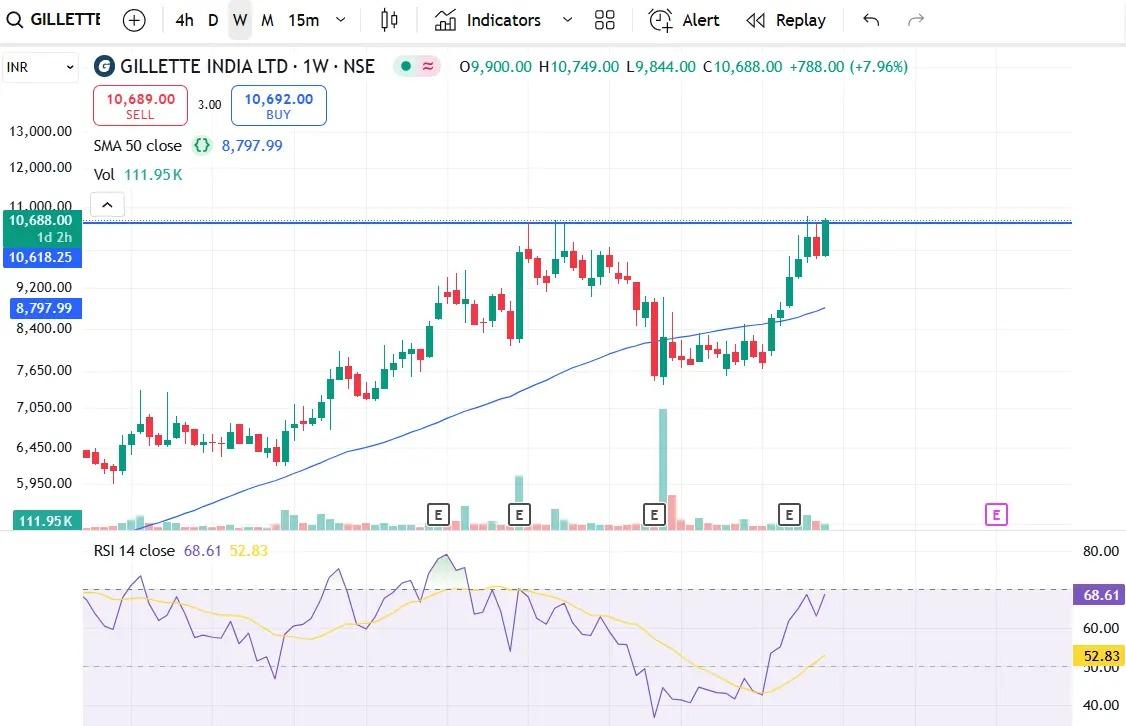Click the second earnings E marker

[x=519, y=514]
